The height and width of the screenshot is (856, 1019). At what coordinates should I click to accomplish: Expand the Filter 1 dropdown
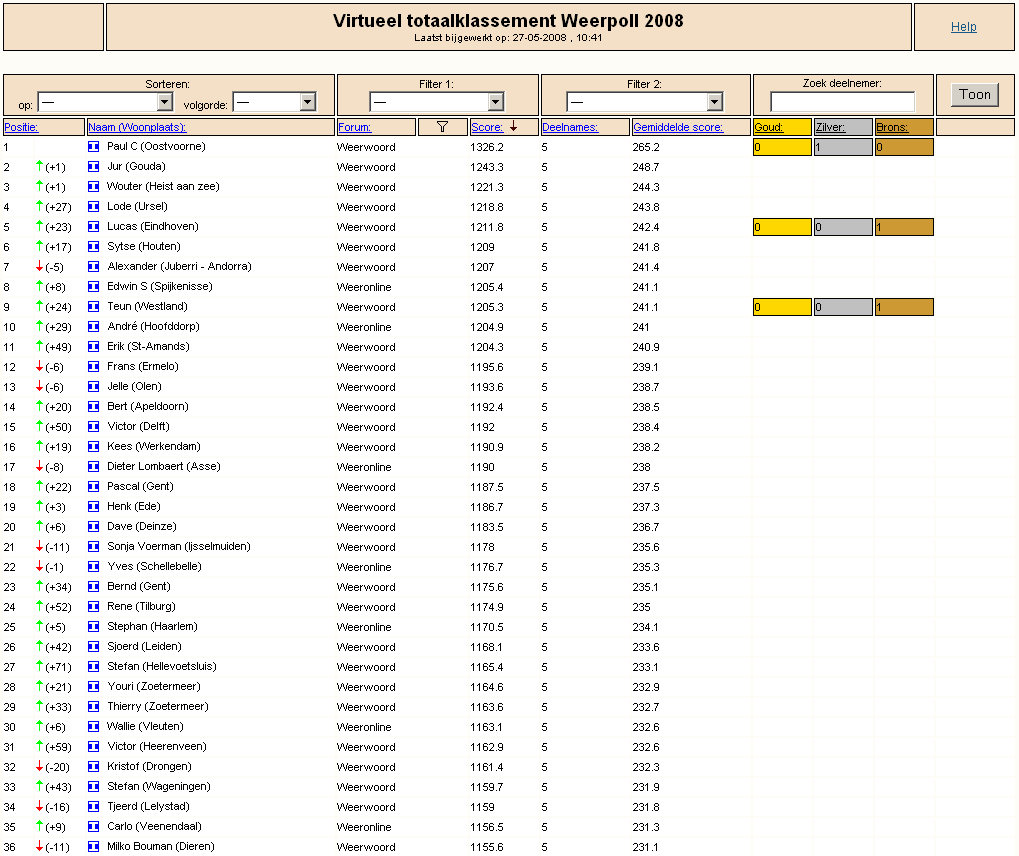[x=437, y=102]
